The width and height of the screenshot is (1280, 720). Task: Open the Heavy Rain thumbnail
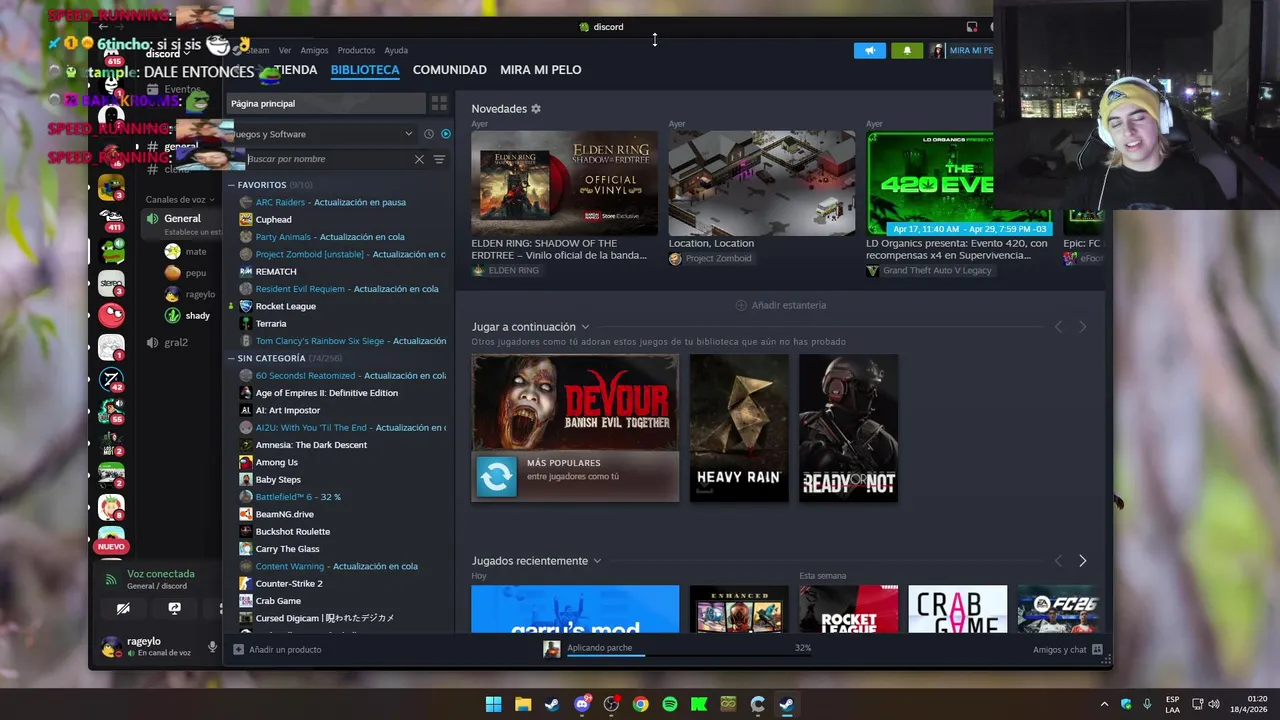739,428
